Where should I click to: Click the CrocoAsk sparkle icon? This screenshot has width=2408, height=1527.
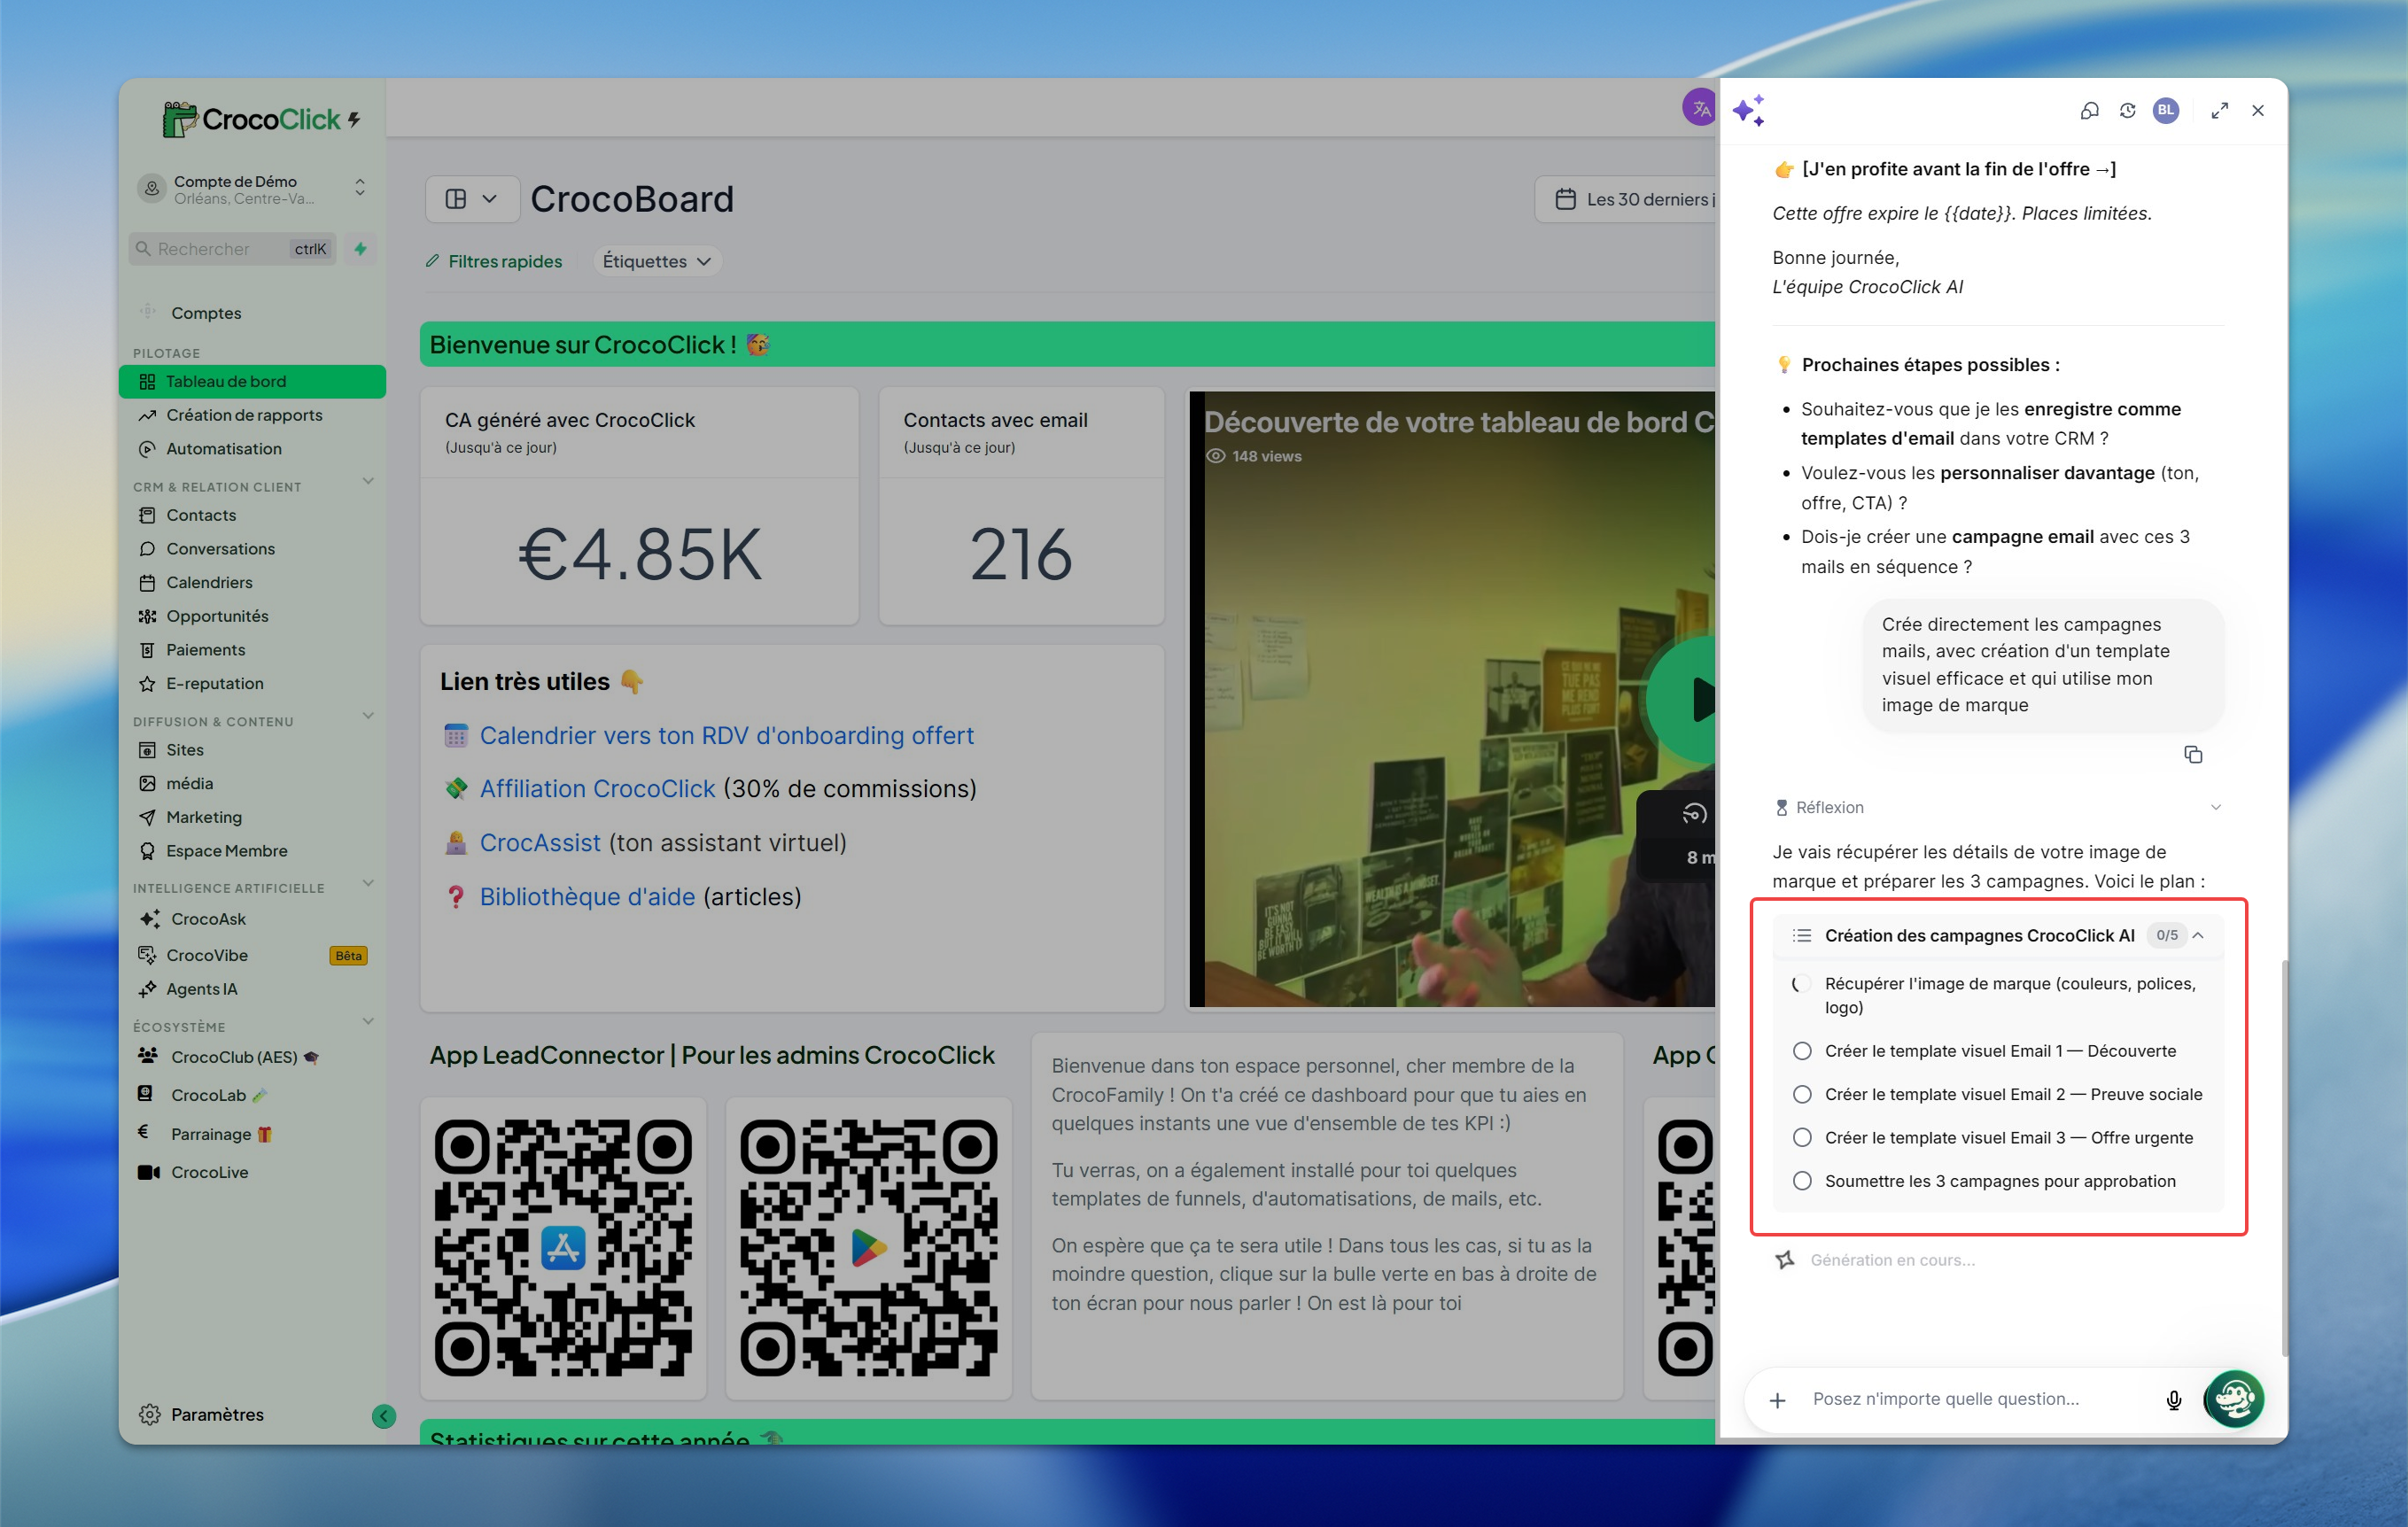[x=149, y=919]
